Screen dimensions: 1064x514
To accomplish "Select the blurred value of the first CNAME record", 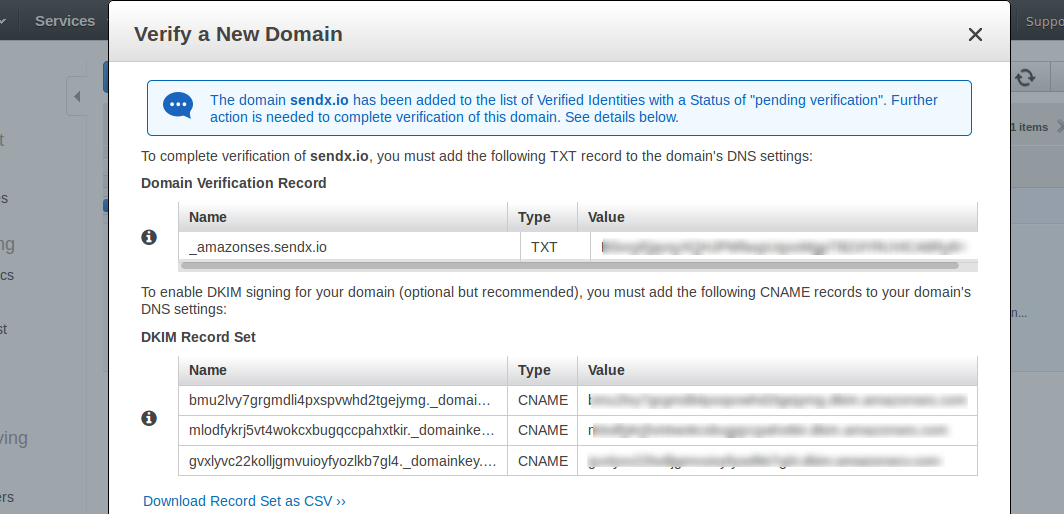I will [x=777, y=401].
